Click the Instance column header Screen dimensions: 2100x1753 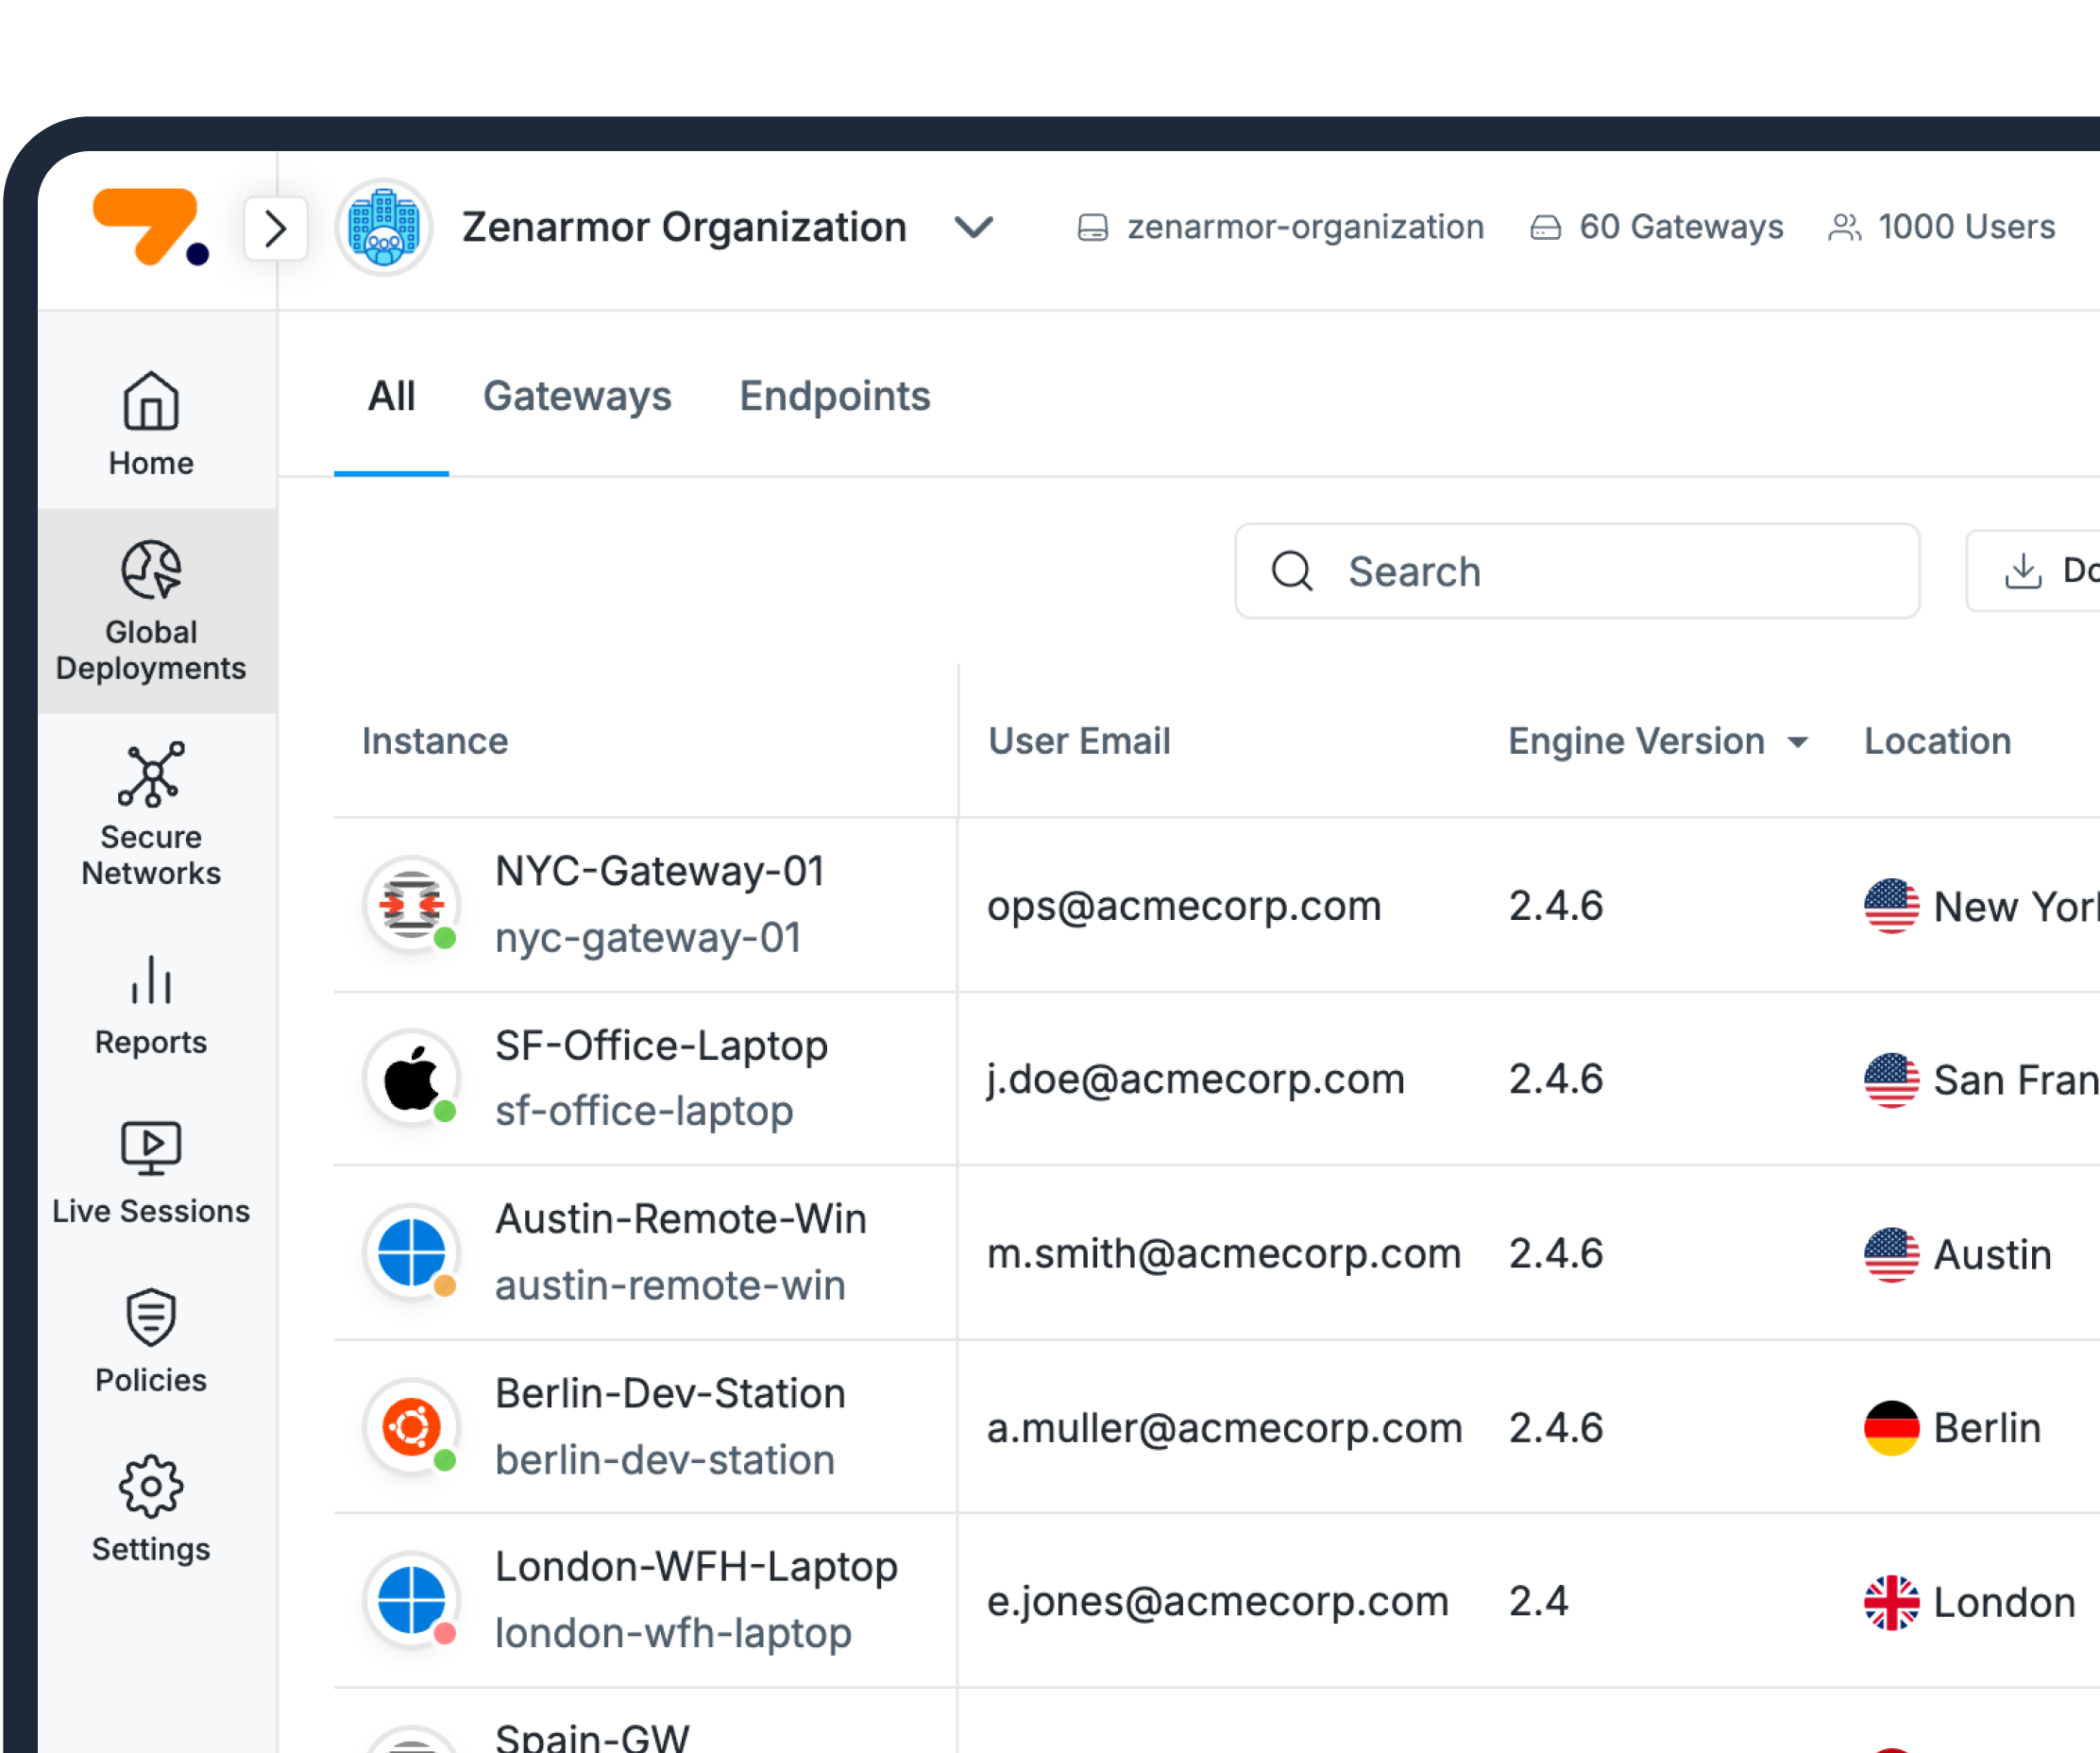coord(435,741)
